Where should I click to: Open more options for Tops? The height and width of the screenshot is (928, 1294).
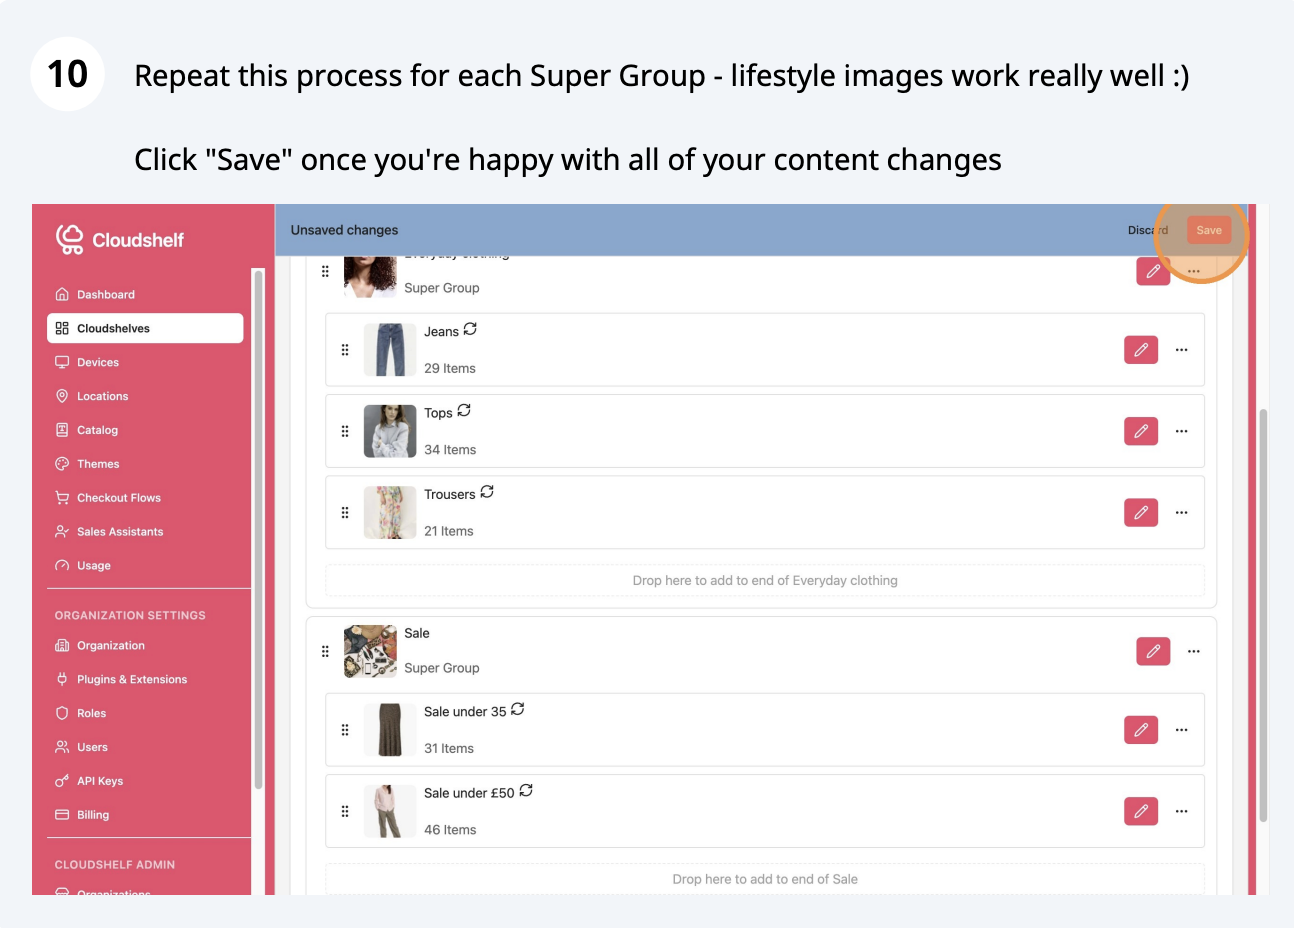tap(1182, 431)
